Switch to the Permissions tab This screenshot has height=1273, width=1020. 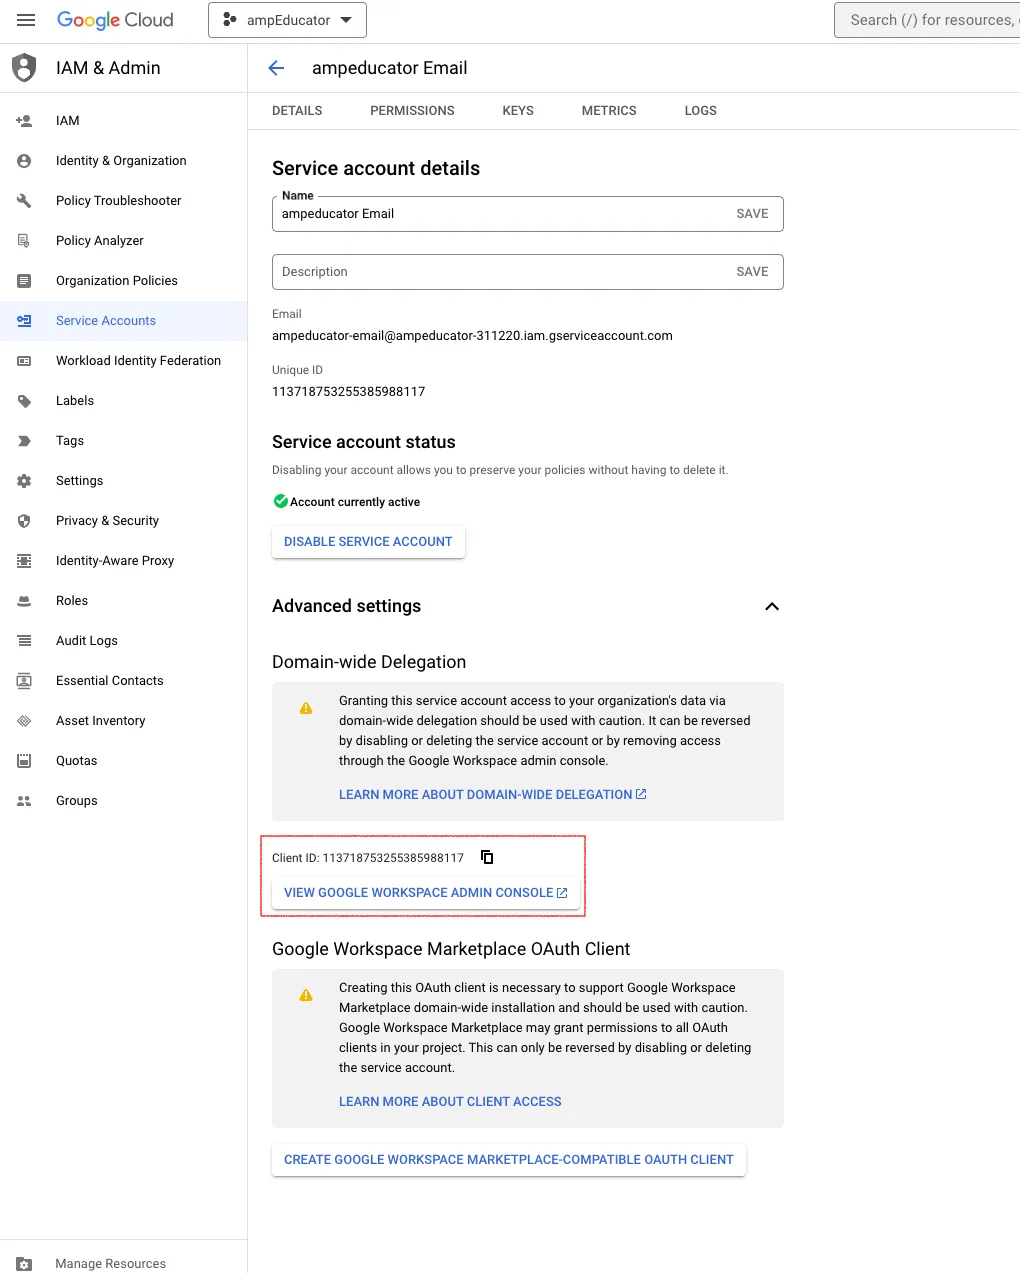pos(412,111)
